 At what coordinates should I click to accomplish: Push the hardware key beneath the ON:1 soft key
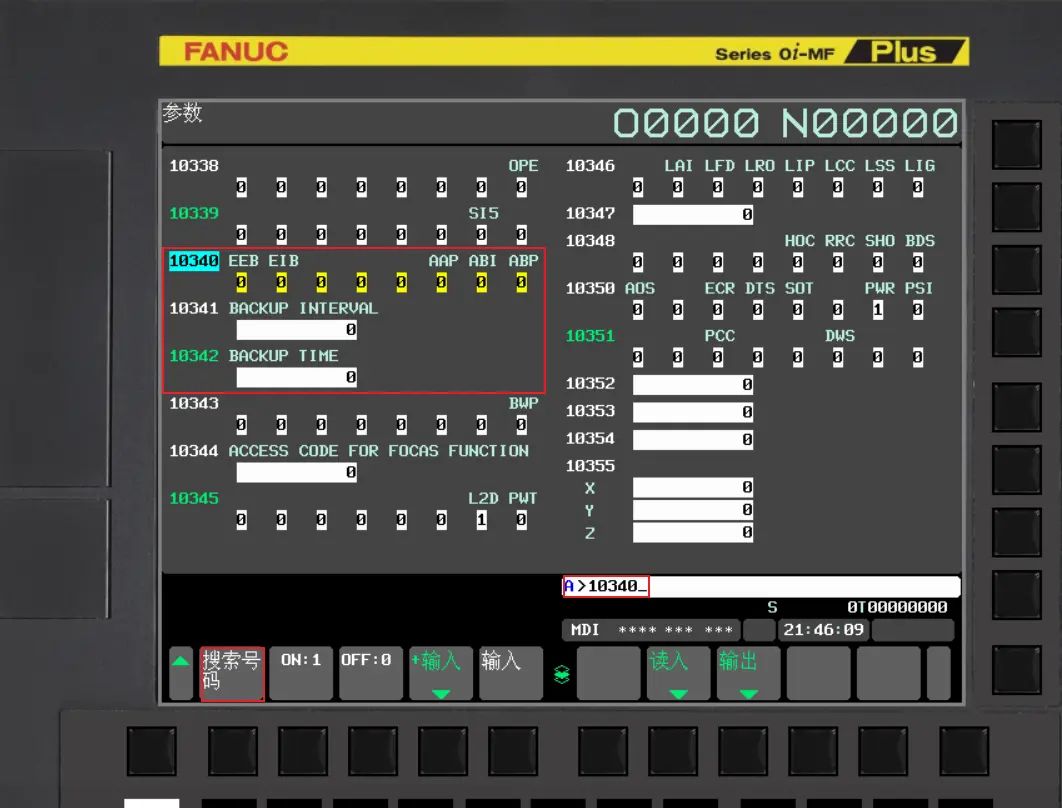pos(302,750)
